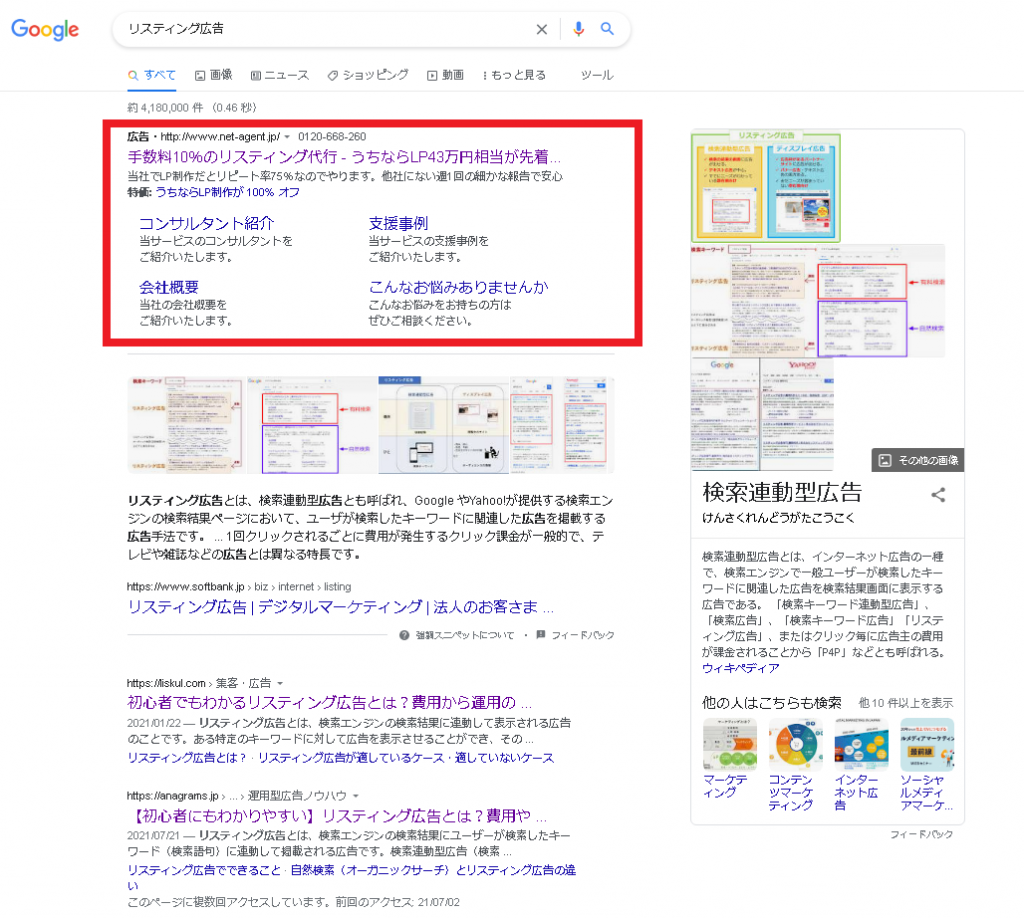This screenshot has width=1024, height=919.
Task: Open softbank result リスティング広告 | デジタルマーケティング
Action: pyautogui.click(x=340, y=607)
